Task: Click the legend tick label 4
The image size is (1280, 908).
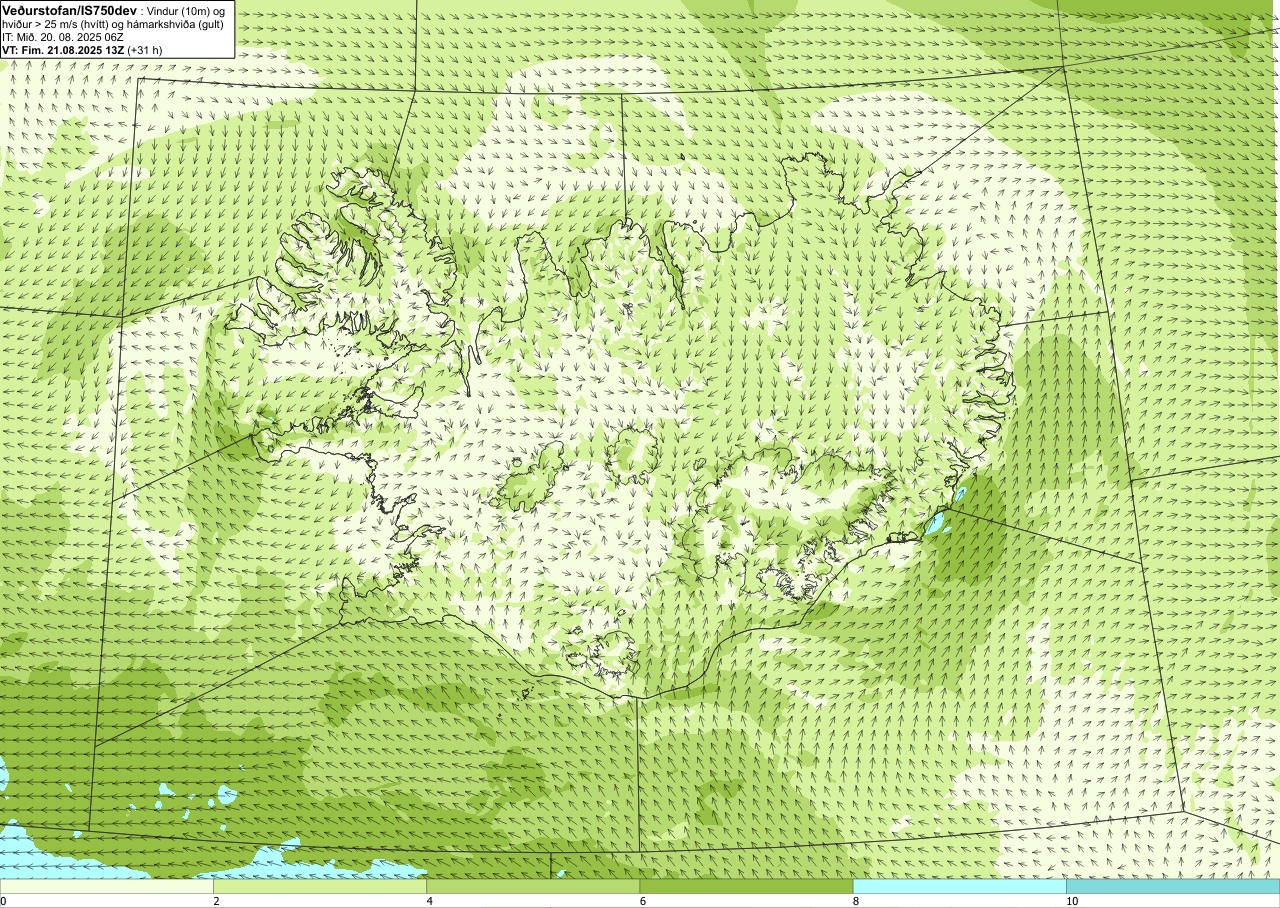Action: (430, 901)
